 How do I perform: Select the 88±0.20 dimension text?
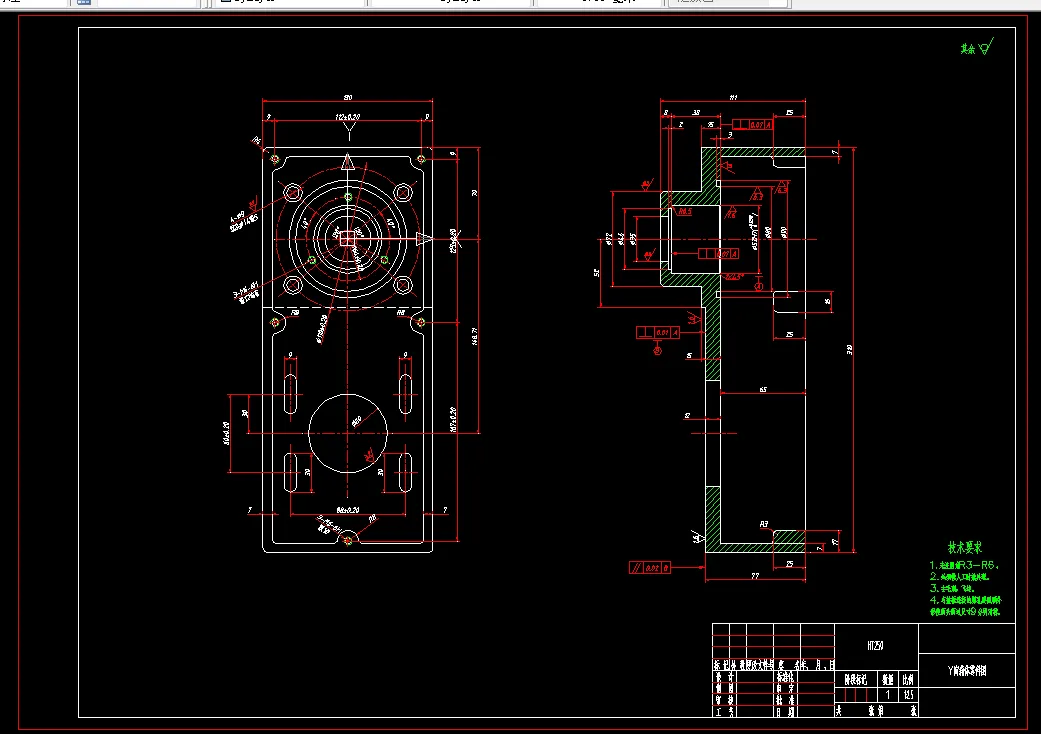tap(347, 510)
